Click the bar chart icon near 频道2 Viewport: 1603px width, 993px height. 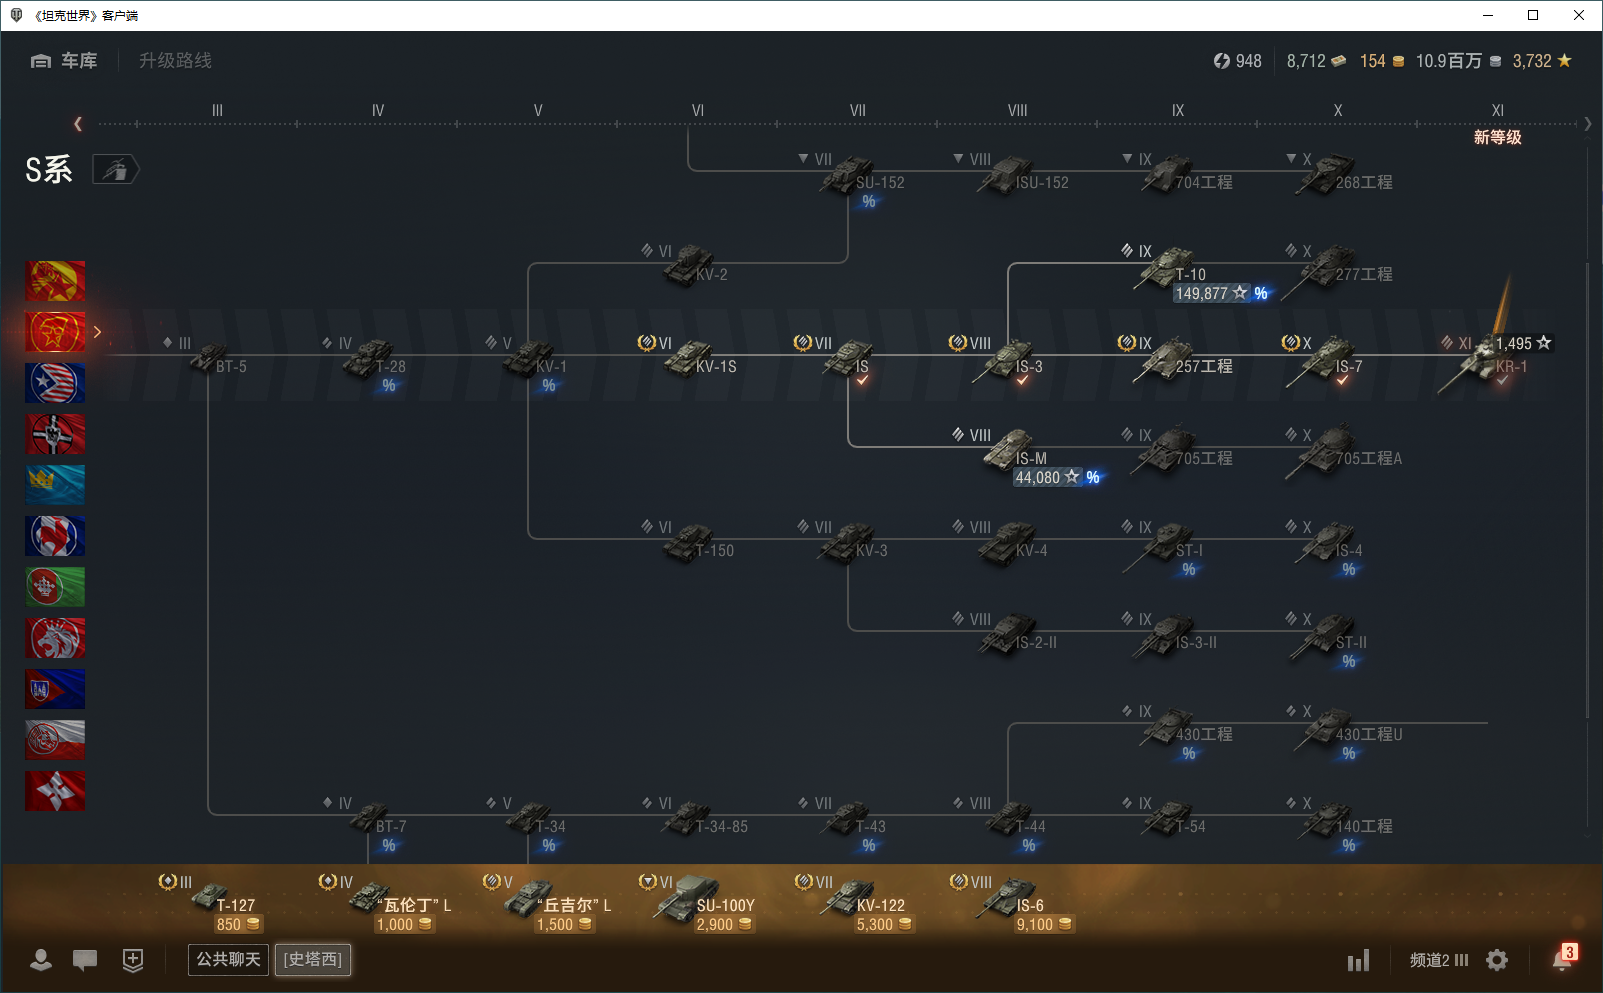(x=1358, y=961)
